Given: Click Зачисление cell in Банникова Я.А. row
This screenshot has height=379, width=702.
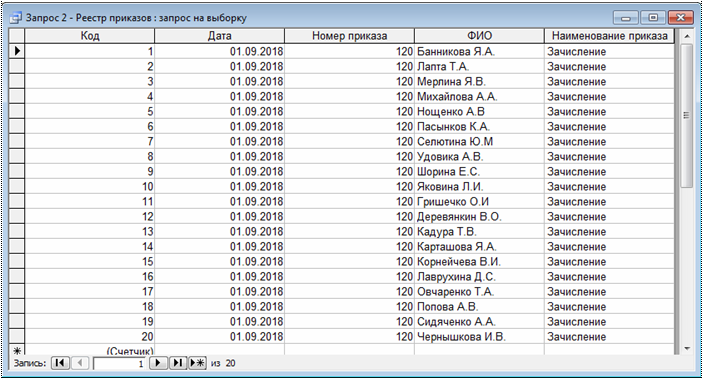Looking at the screenshot, I should 609,51.
